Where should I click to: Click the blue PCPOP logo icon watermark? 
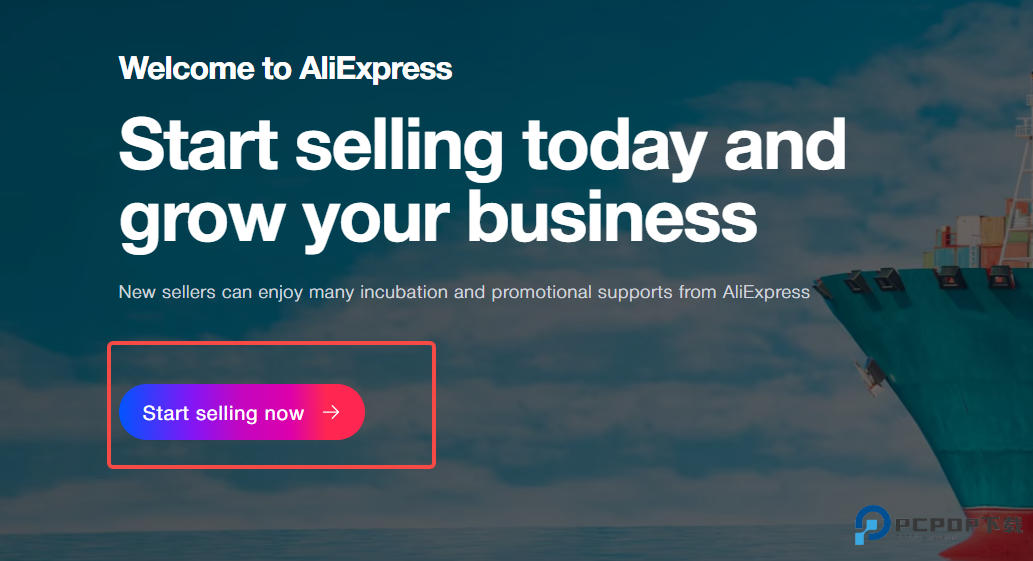pos(872,525)
